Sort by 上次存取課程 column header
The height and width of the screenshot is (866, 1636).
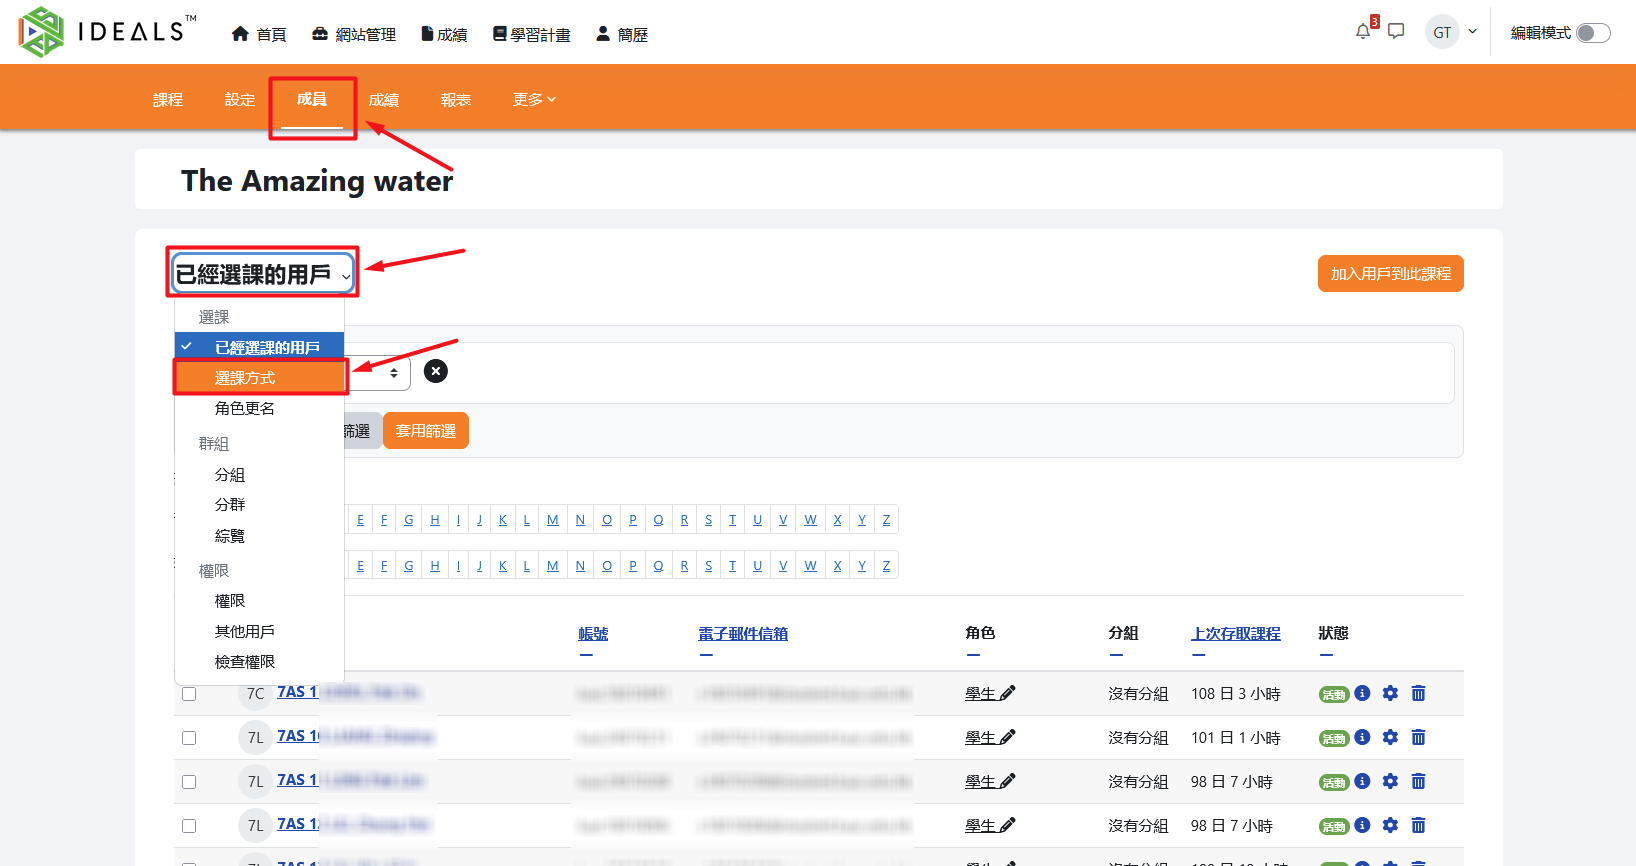[x=1235, y=633]
